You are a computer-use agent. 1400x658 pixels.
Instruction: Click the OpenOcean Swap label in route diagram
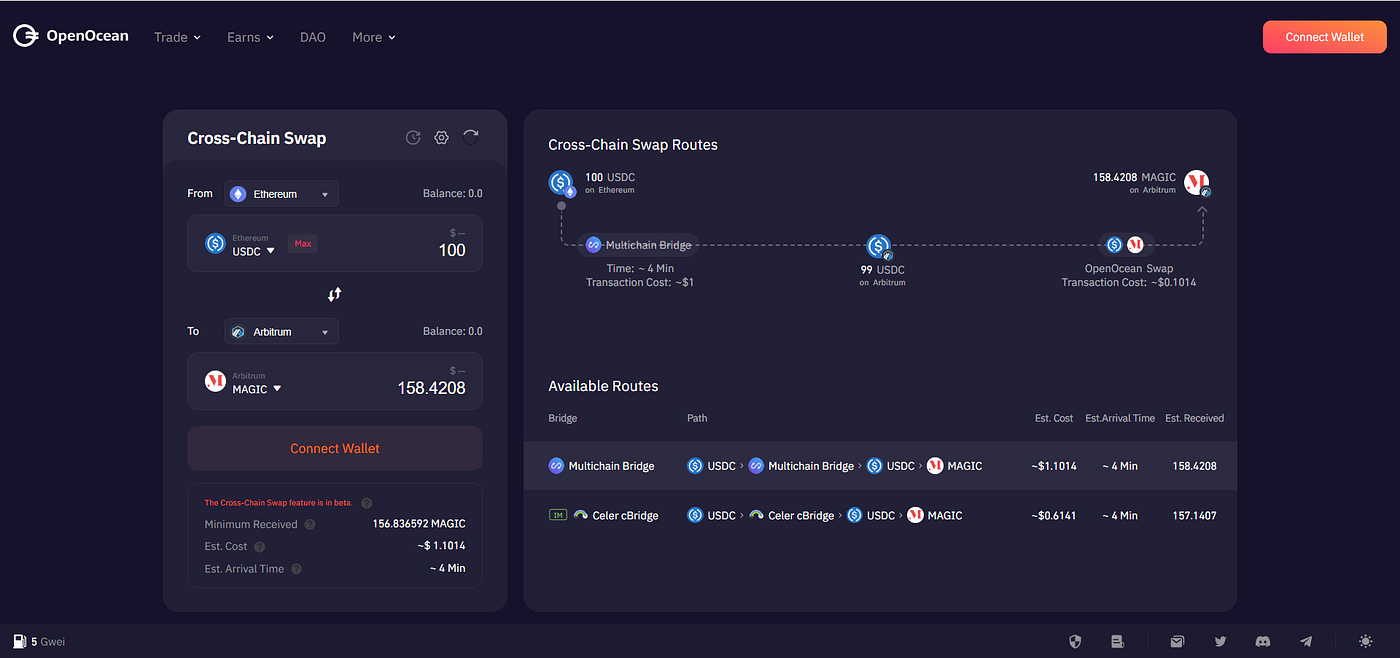point(1129,268)
